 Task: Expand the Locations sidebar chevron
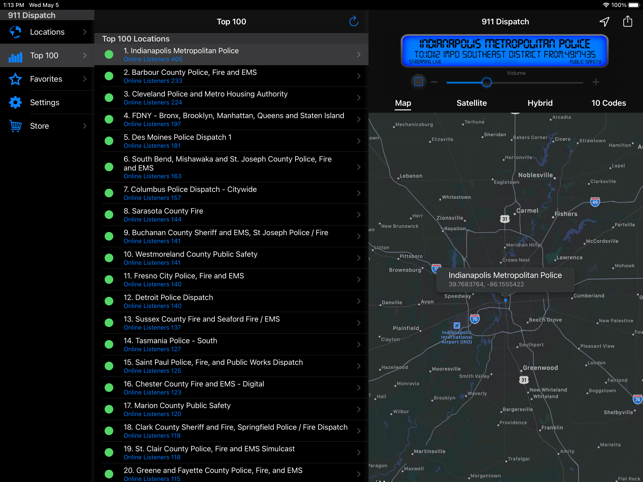point(84,32)
